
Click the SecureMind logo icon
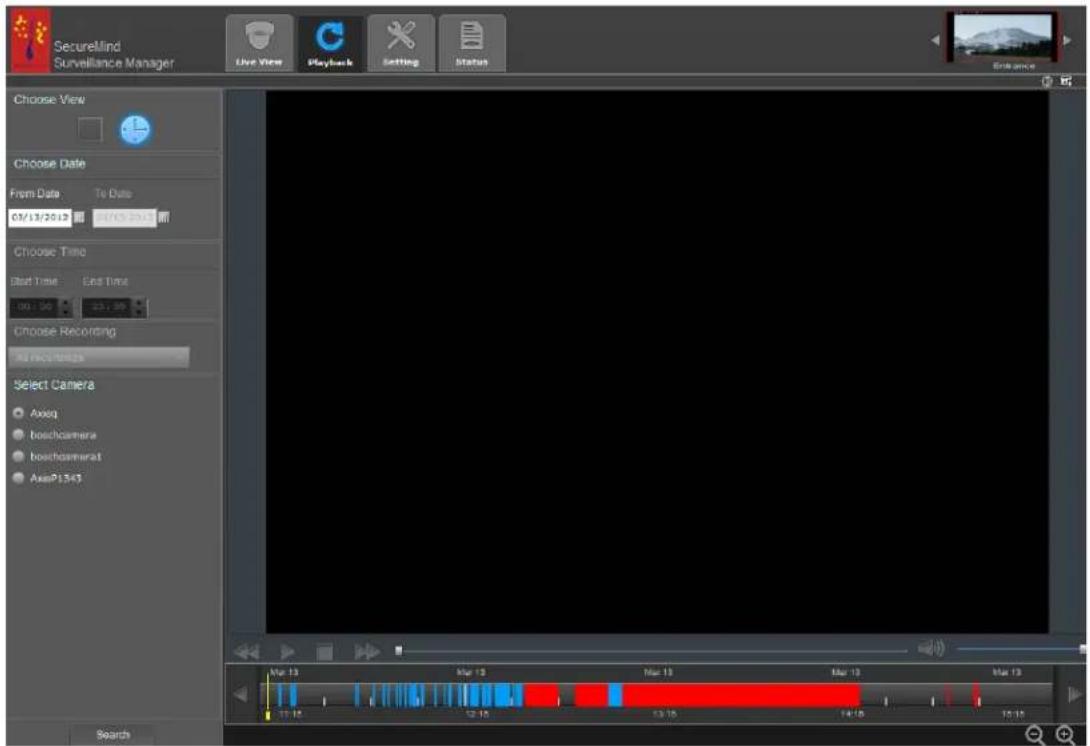(x=31, y=40)
